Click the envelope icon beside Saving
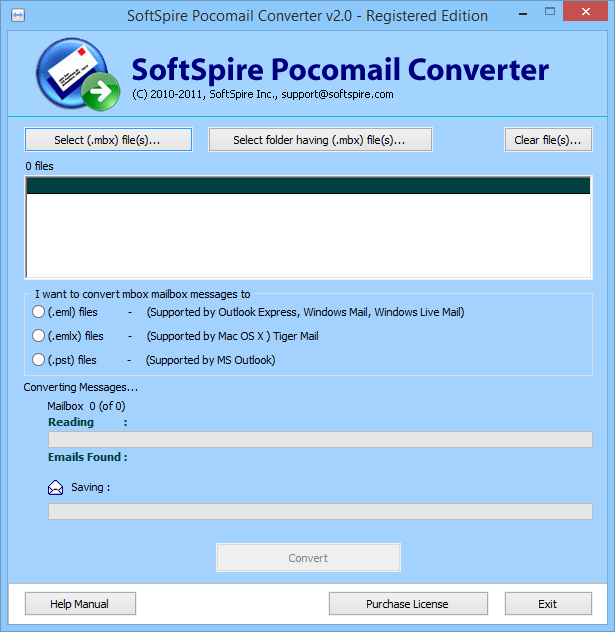Viewport: 615px width, 632px height. click(x=55, y=488)
